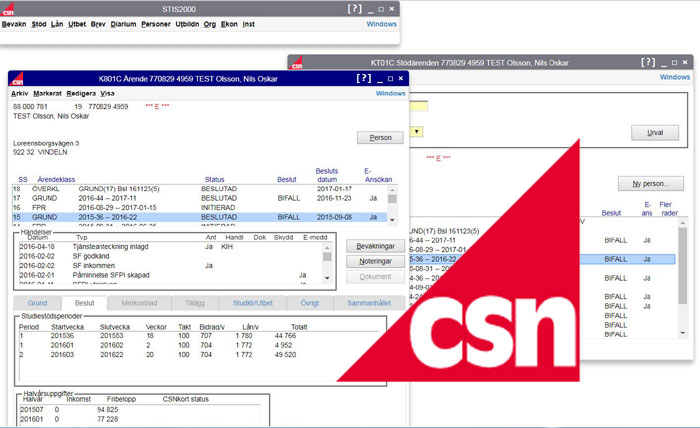This screenshot has height=428, width=700.
Task: Select FPR row 16 INITIERAD
Action: [200, 208]
